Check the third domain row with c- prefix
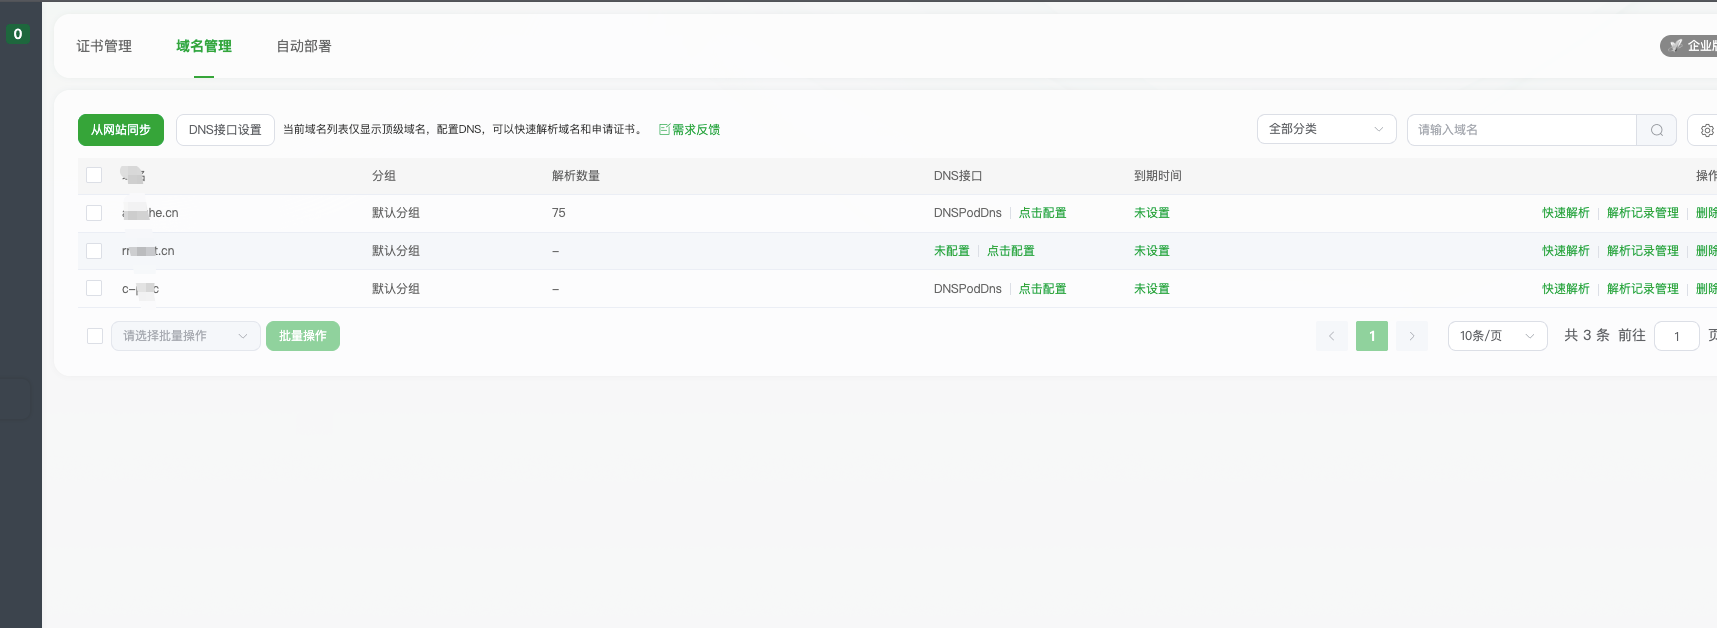The width and height of the screenshot is (1717, 628). [94, 288]
